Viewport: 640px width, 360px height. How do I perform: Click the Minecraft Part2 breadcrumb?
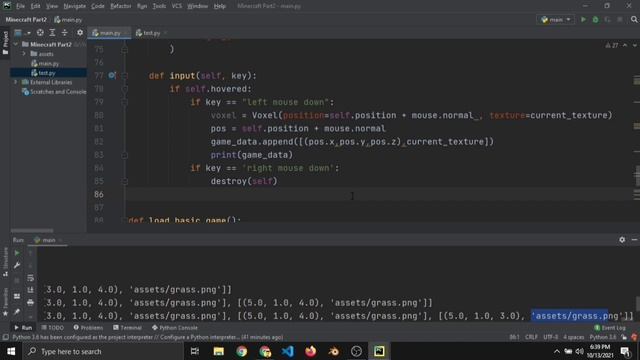click(x=26, y=19)
